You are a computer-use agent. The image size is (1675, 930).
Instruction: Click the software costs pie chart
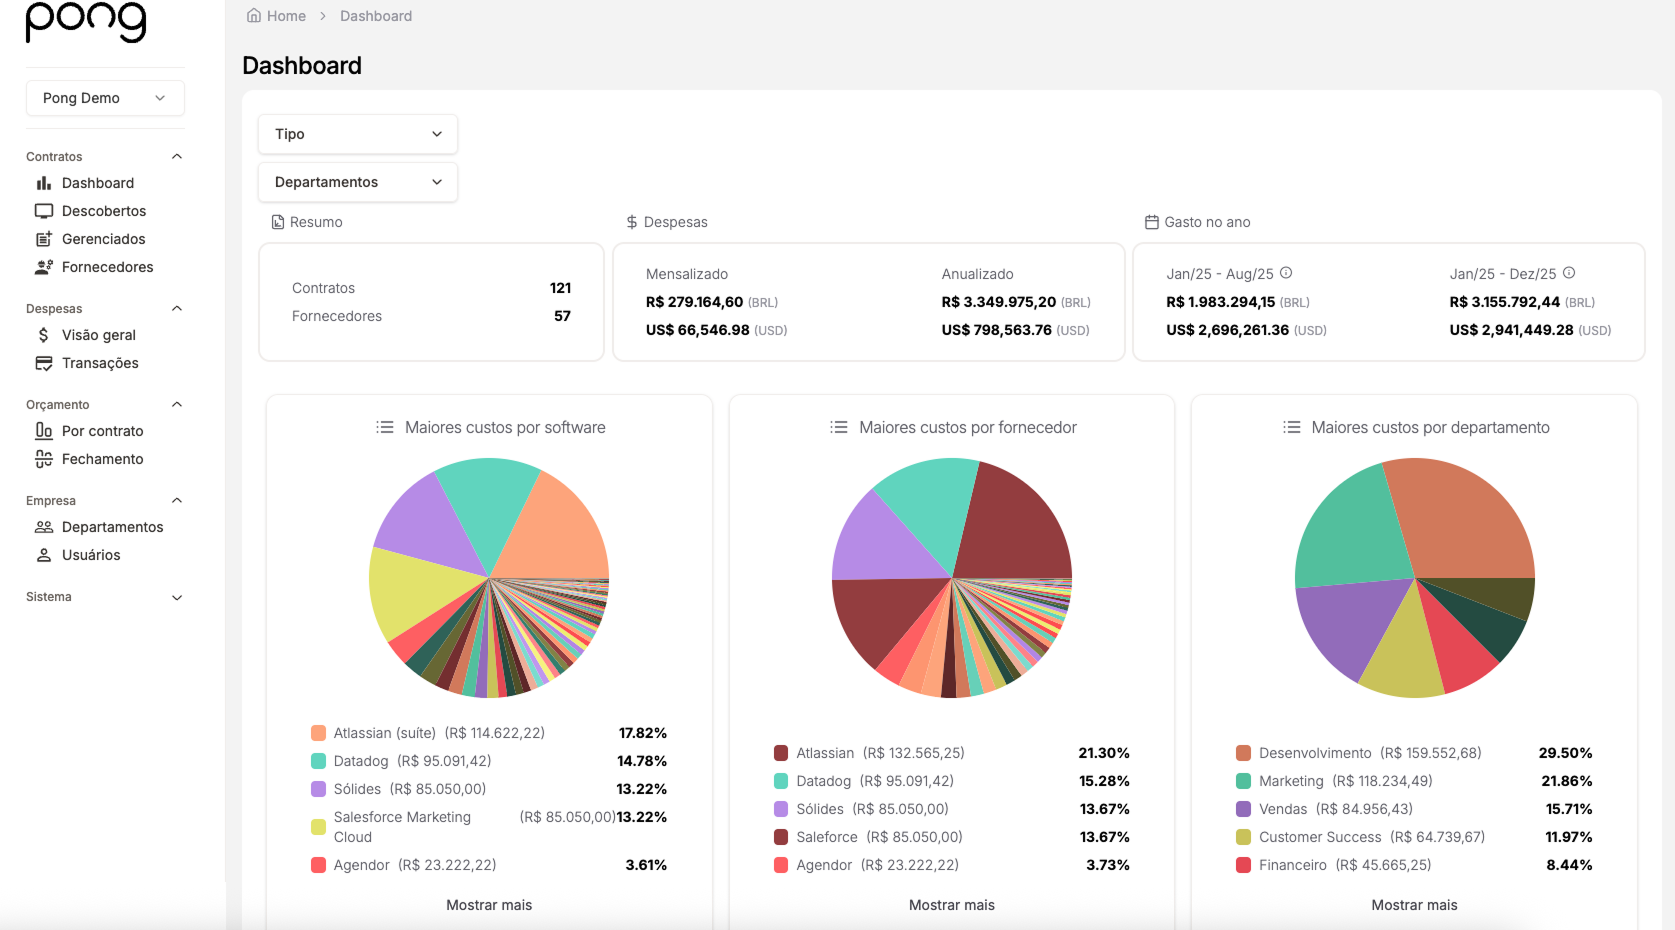[x=489, y=578]
